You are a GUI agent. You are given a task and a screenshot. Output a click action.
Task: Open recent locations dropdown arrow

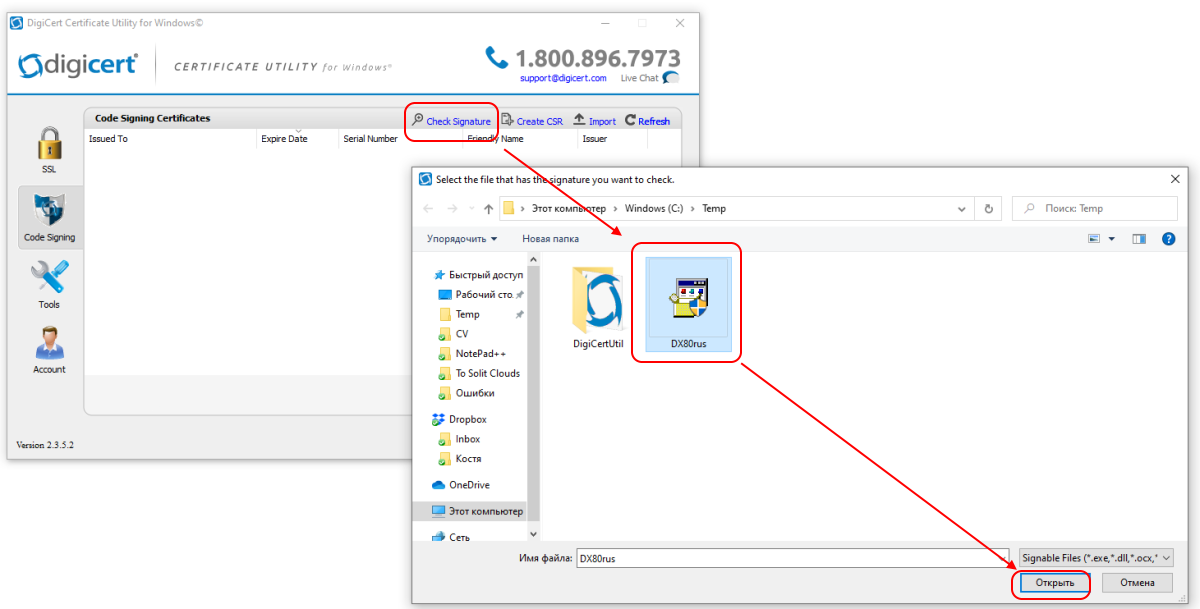(x=471, y=209)
